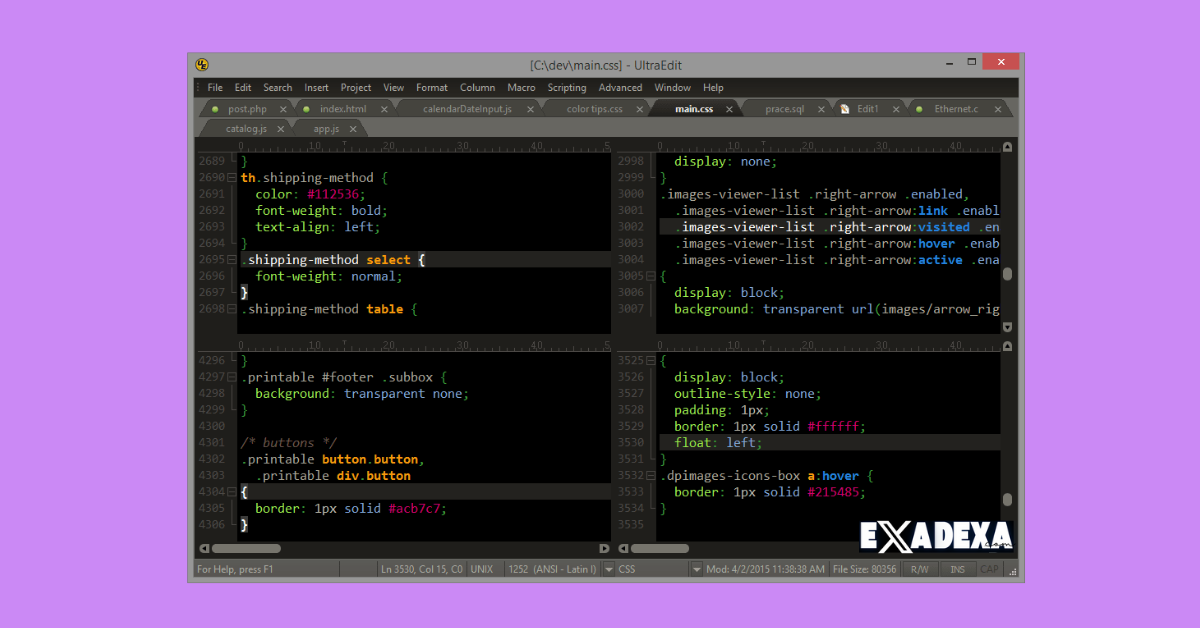Screen dimensions: 1200x628
Task: Click the up arrow of top-right vertical scrollbar
Action: coord(1007,148)
